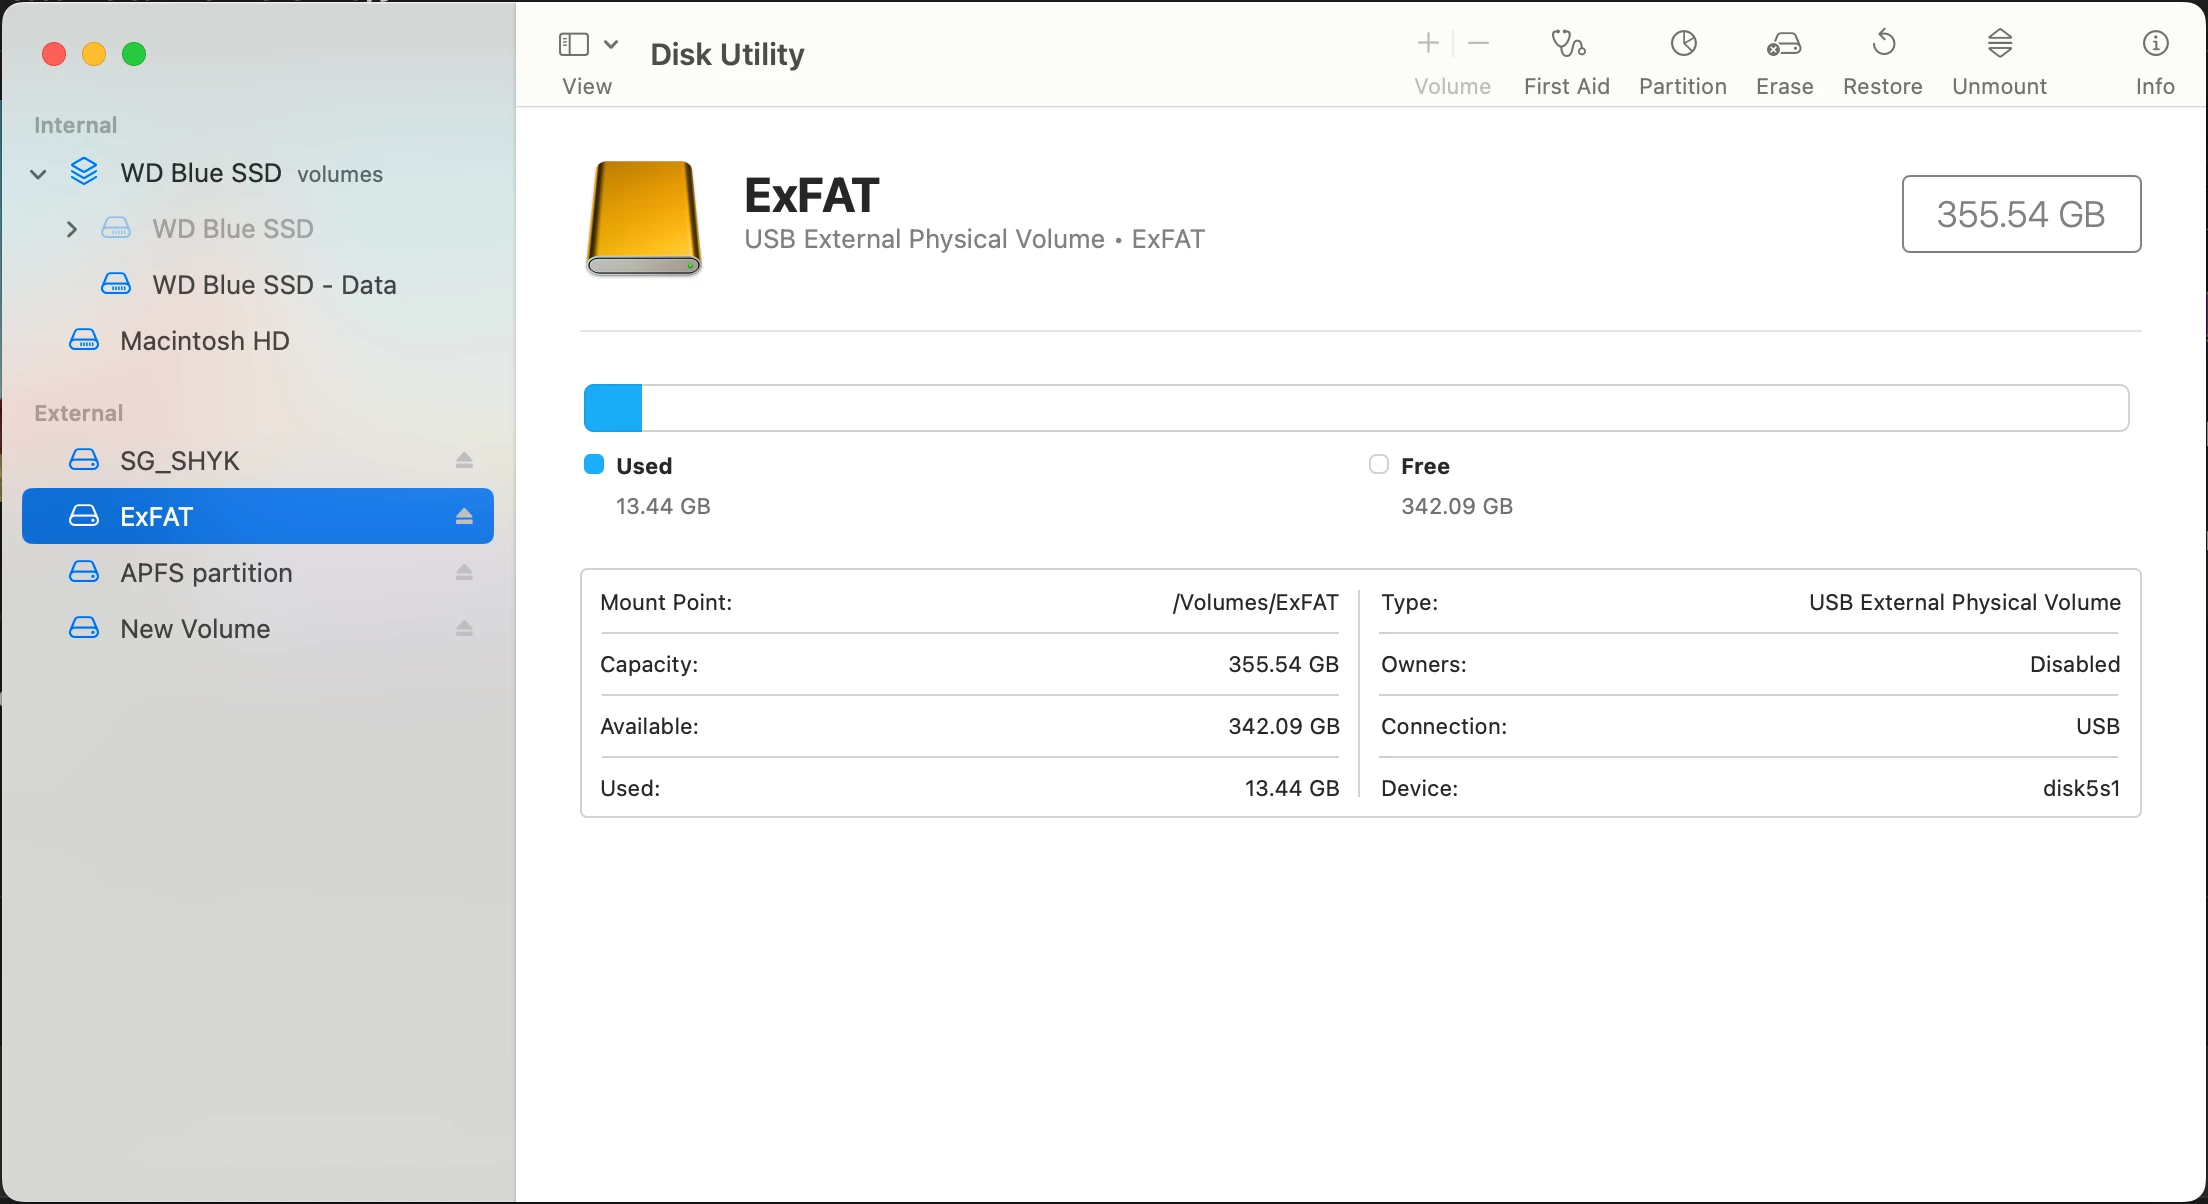The image size is (2208, 1204).
Task: Click the 355.54 GB capacity box
Action: (x=2020, y=214)
